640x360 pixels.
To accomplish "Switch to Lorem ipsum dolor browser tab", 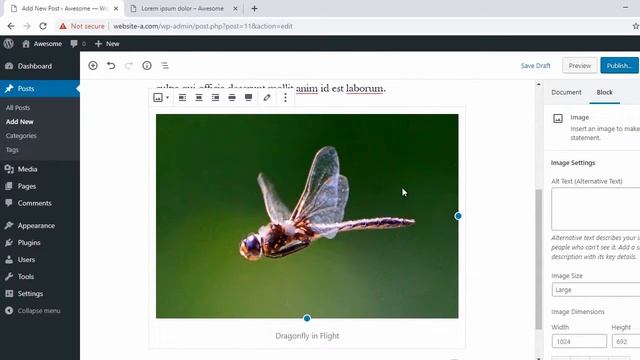I will [x=182, y=9].
